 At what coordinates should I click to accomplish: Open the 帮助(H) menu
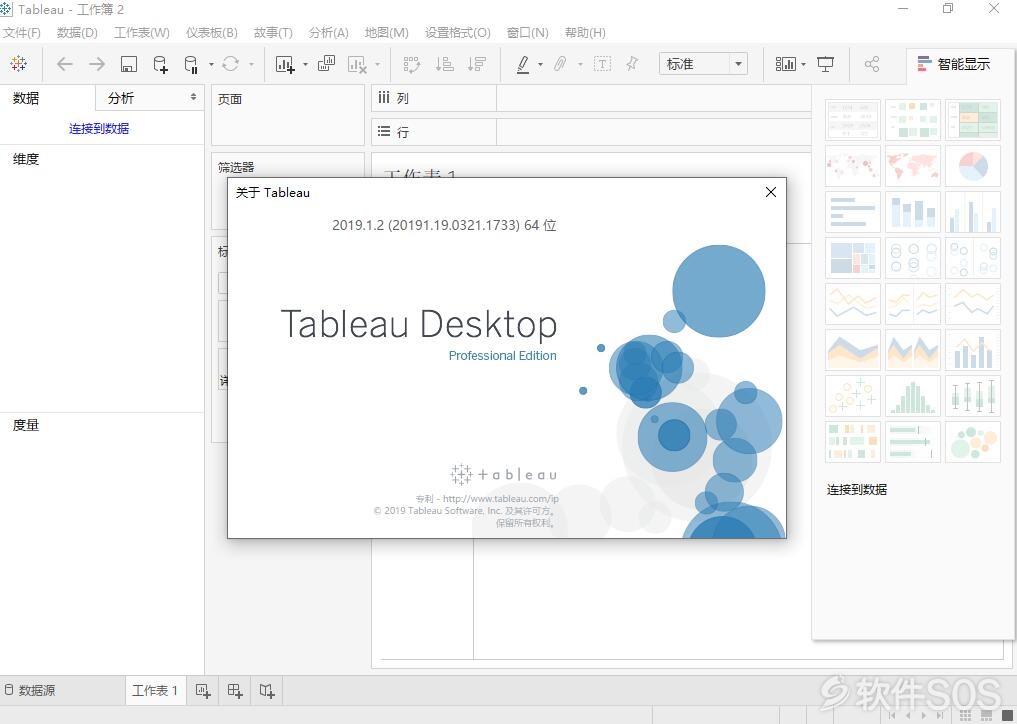coord(585,32)
